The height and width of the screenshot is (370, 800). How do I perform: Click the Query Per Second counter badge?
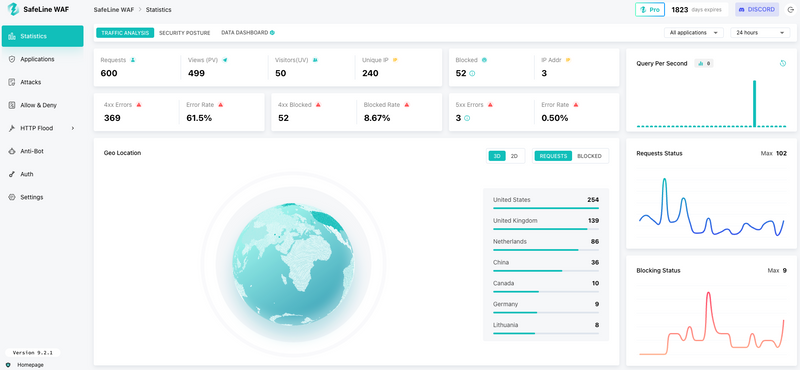[x=704, y=64]
